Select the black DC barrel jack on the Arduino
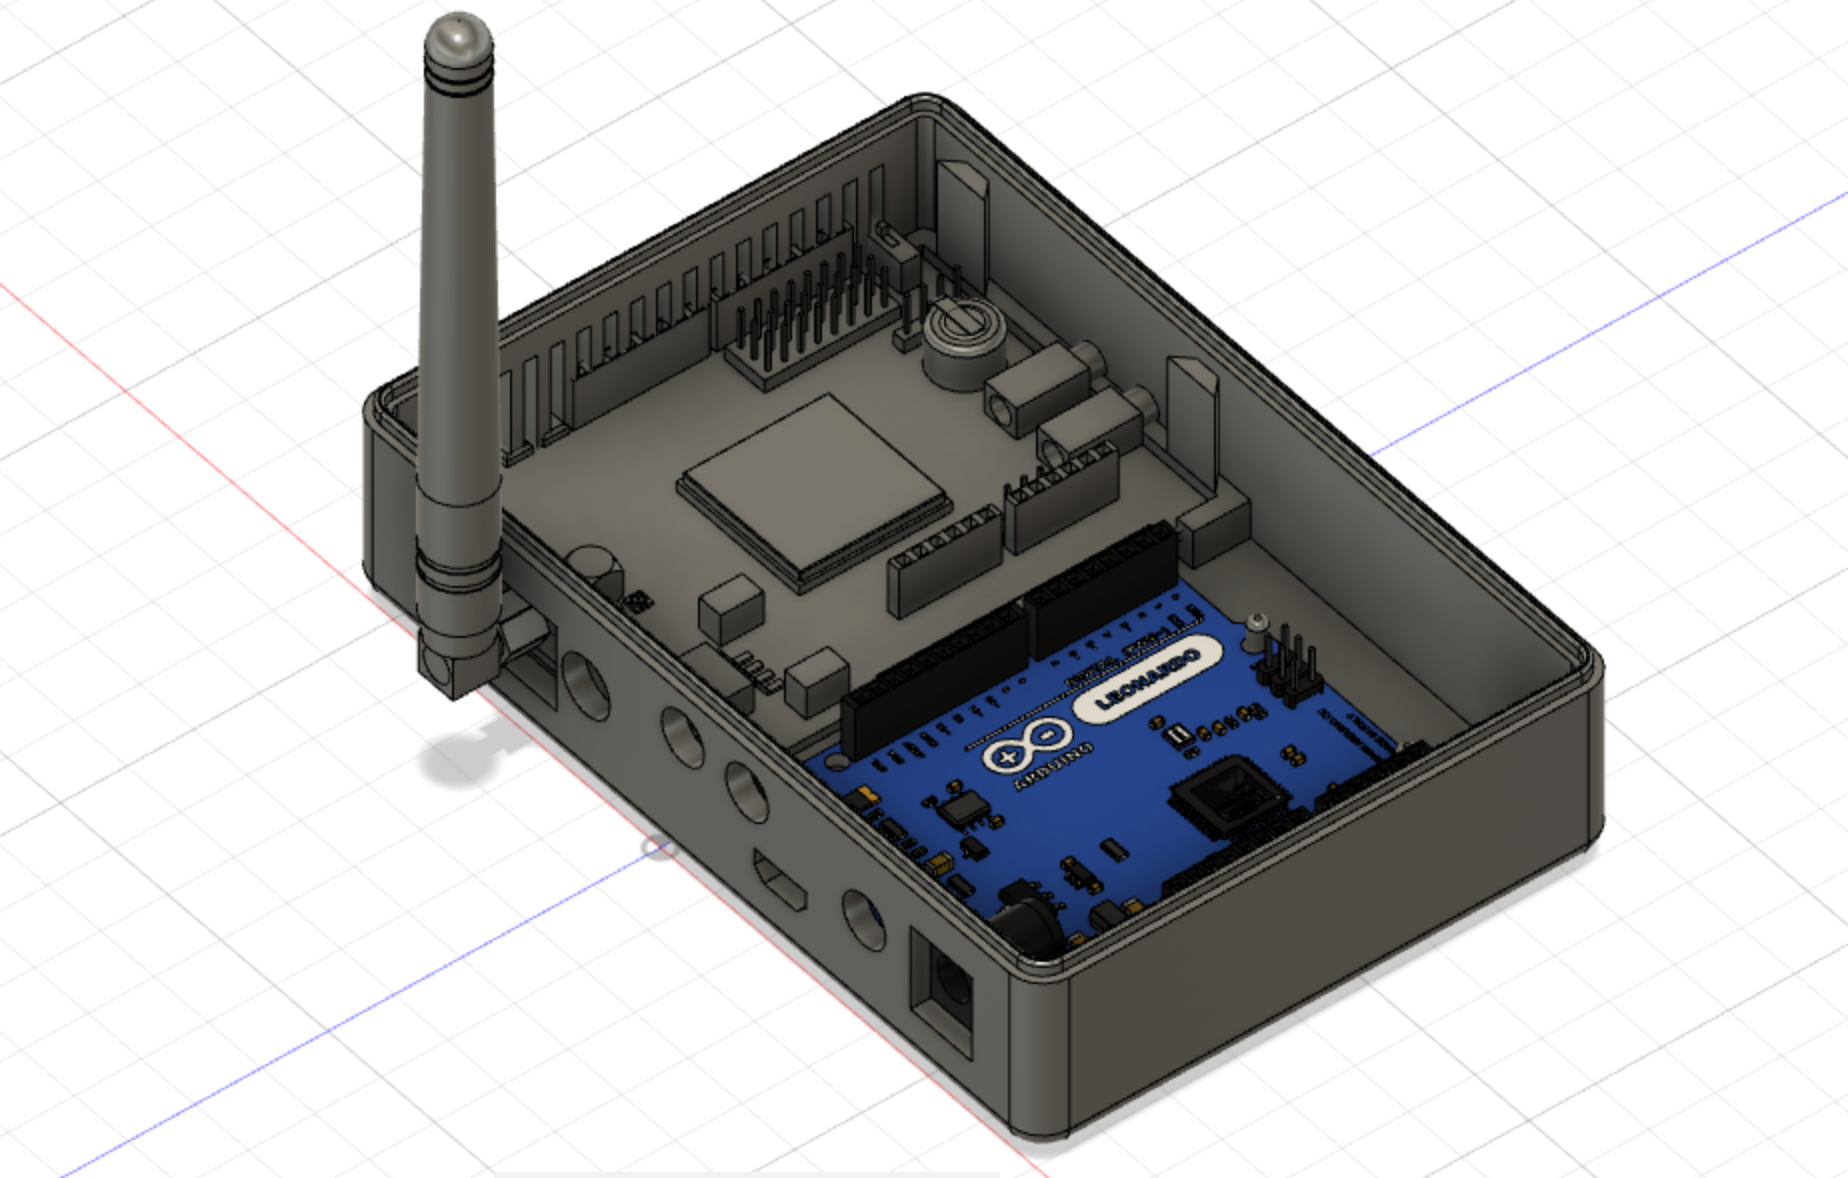1848x1178 pixels. pyautogui.click(x=1025, y=920)
